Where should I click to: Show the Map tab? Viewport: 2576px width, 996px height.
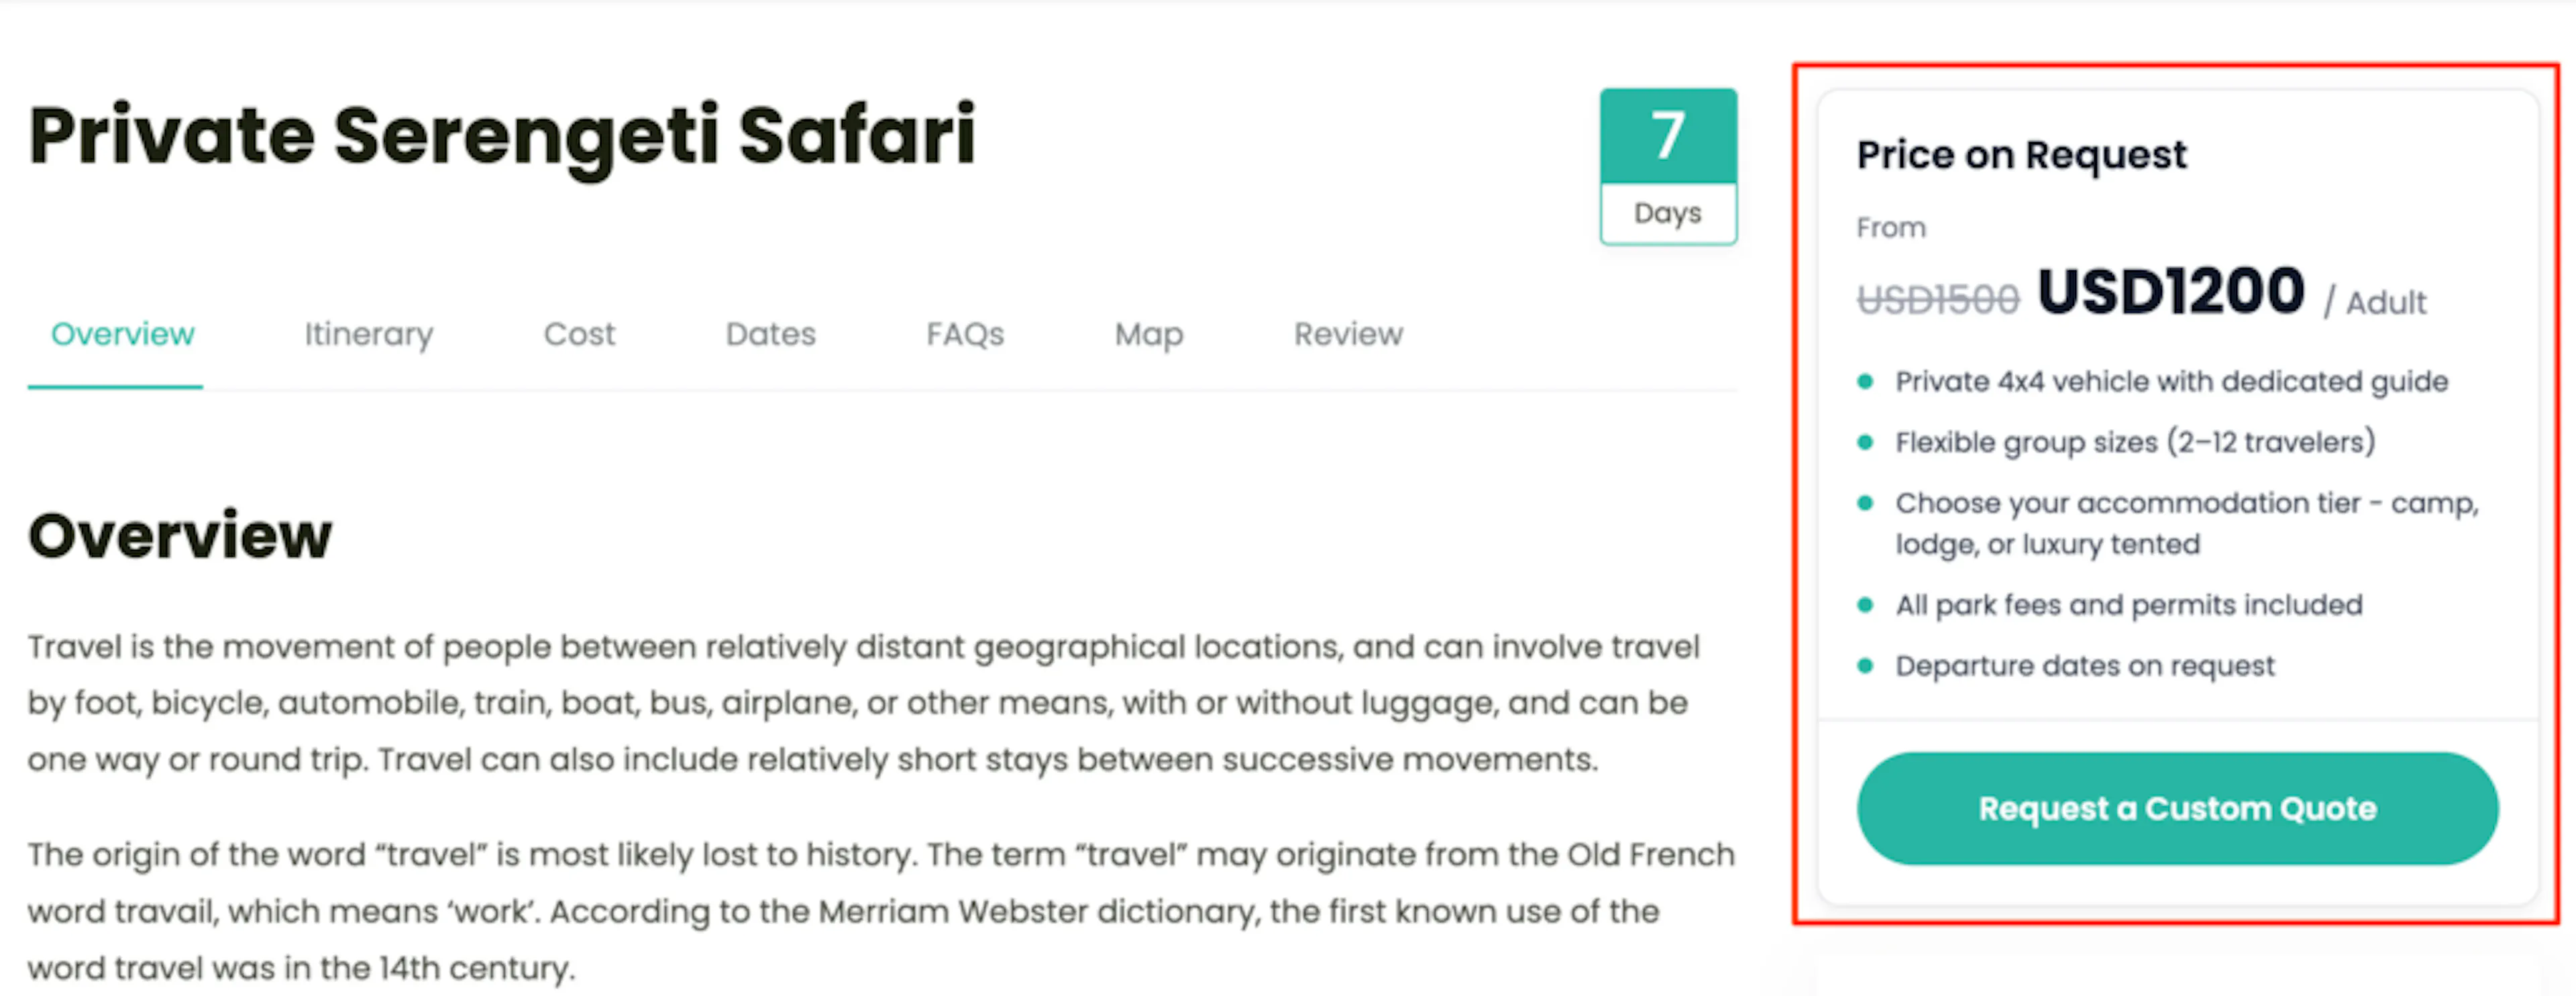point(1148,334)
